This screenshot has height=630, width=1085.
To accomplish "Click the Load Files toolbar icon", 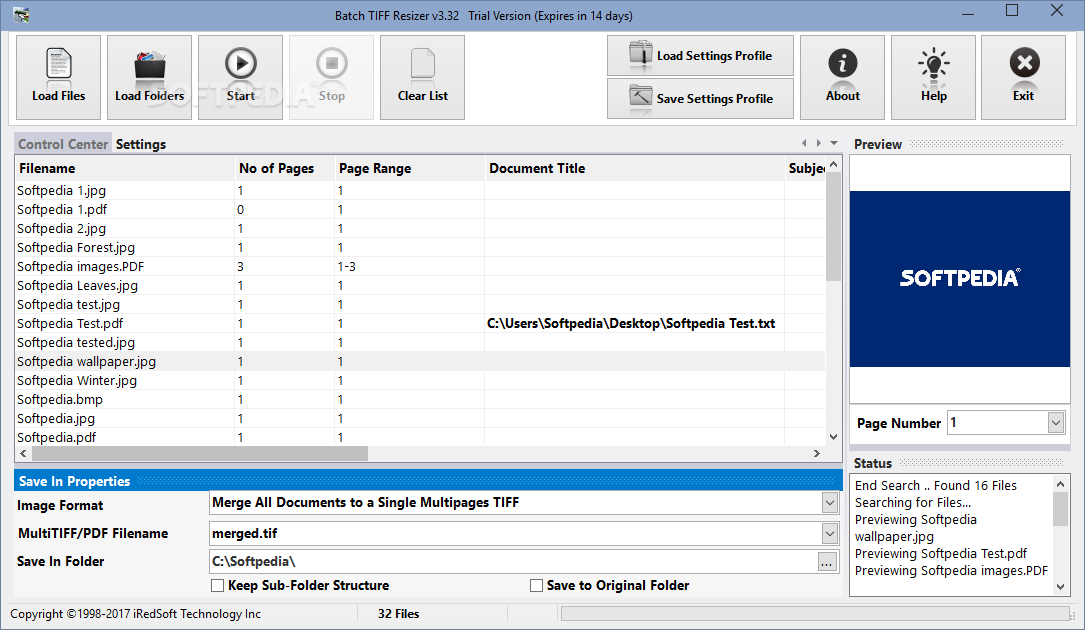I will 58,77.
